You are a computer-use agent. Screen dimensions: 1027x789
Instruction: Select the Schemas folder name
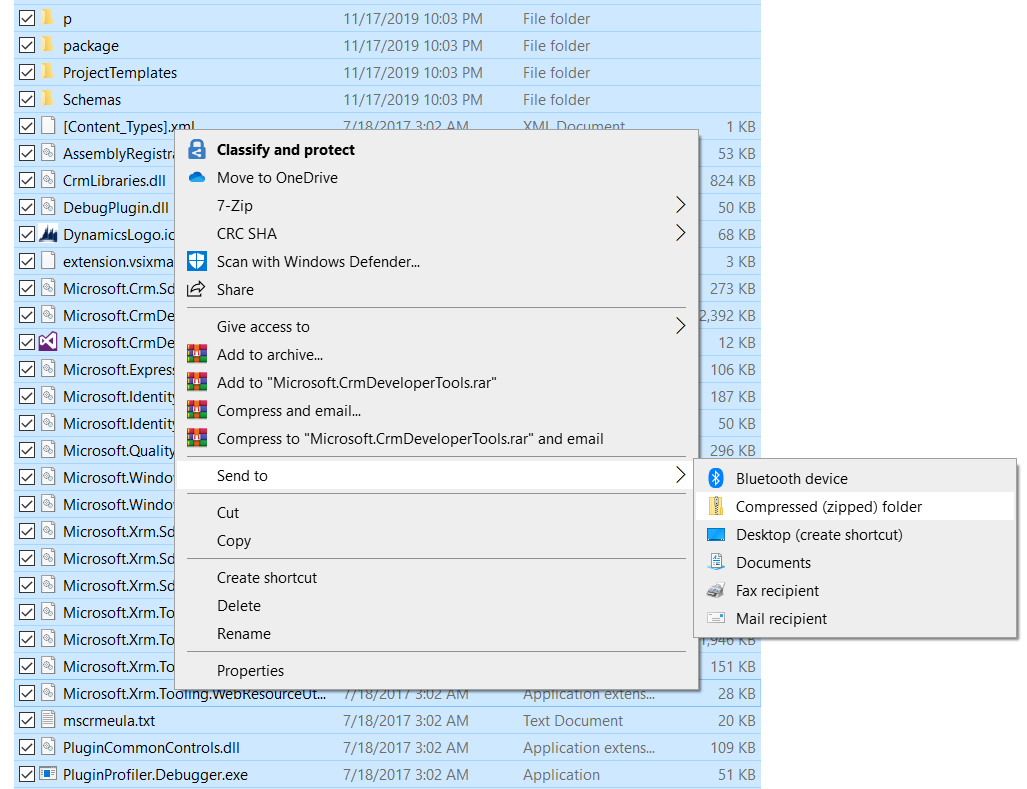pyautogui.click(x=92, y=100)
